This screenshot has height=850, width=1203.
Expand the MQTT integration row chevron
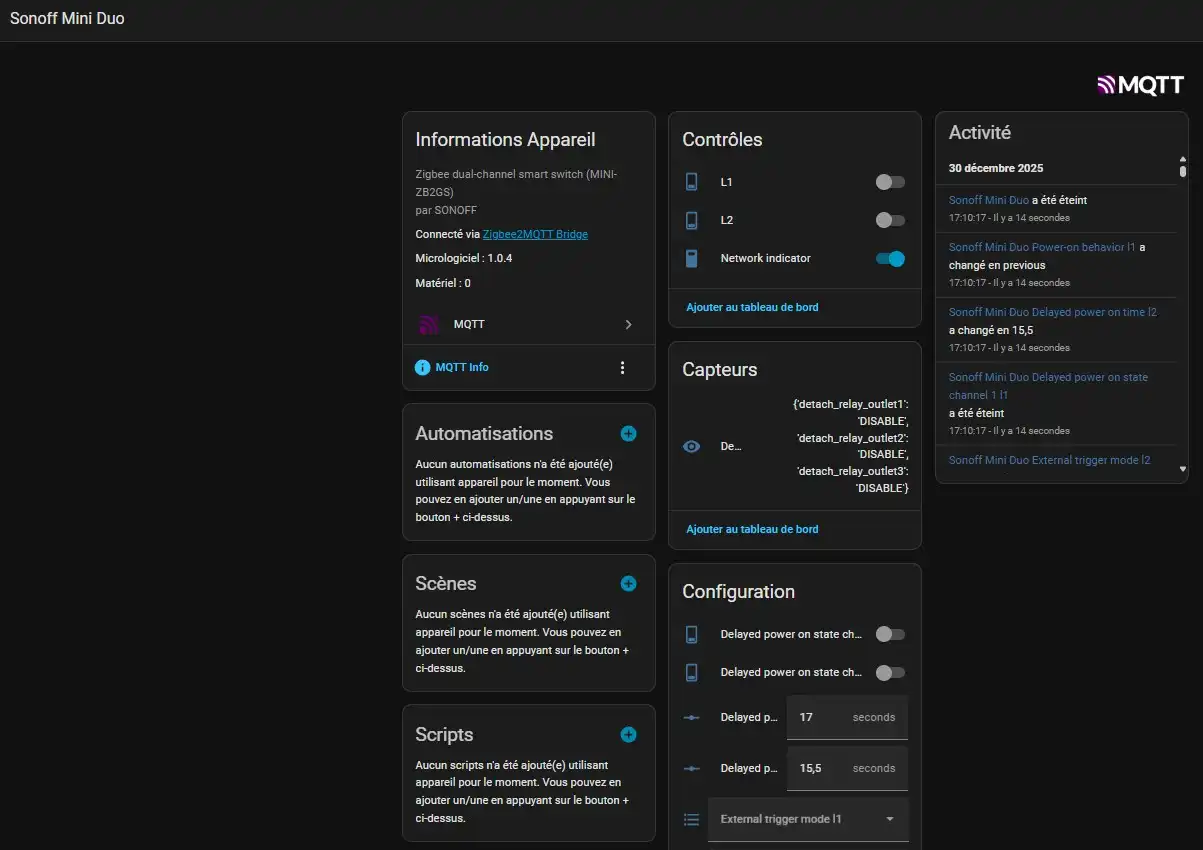click(x=628, y=324)
